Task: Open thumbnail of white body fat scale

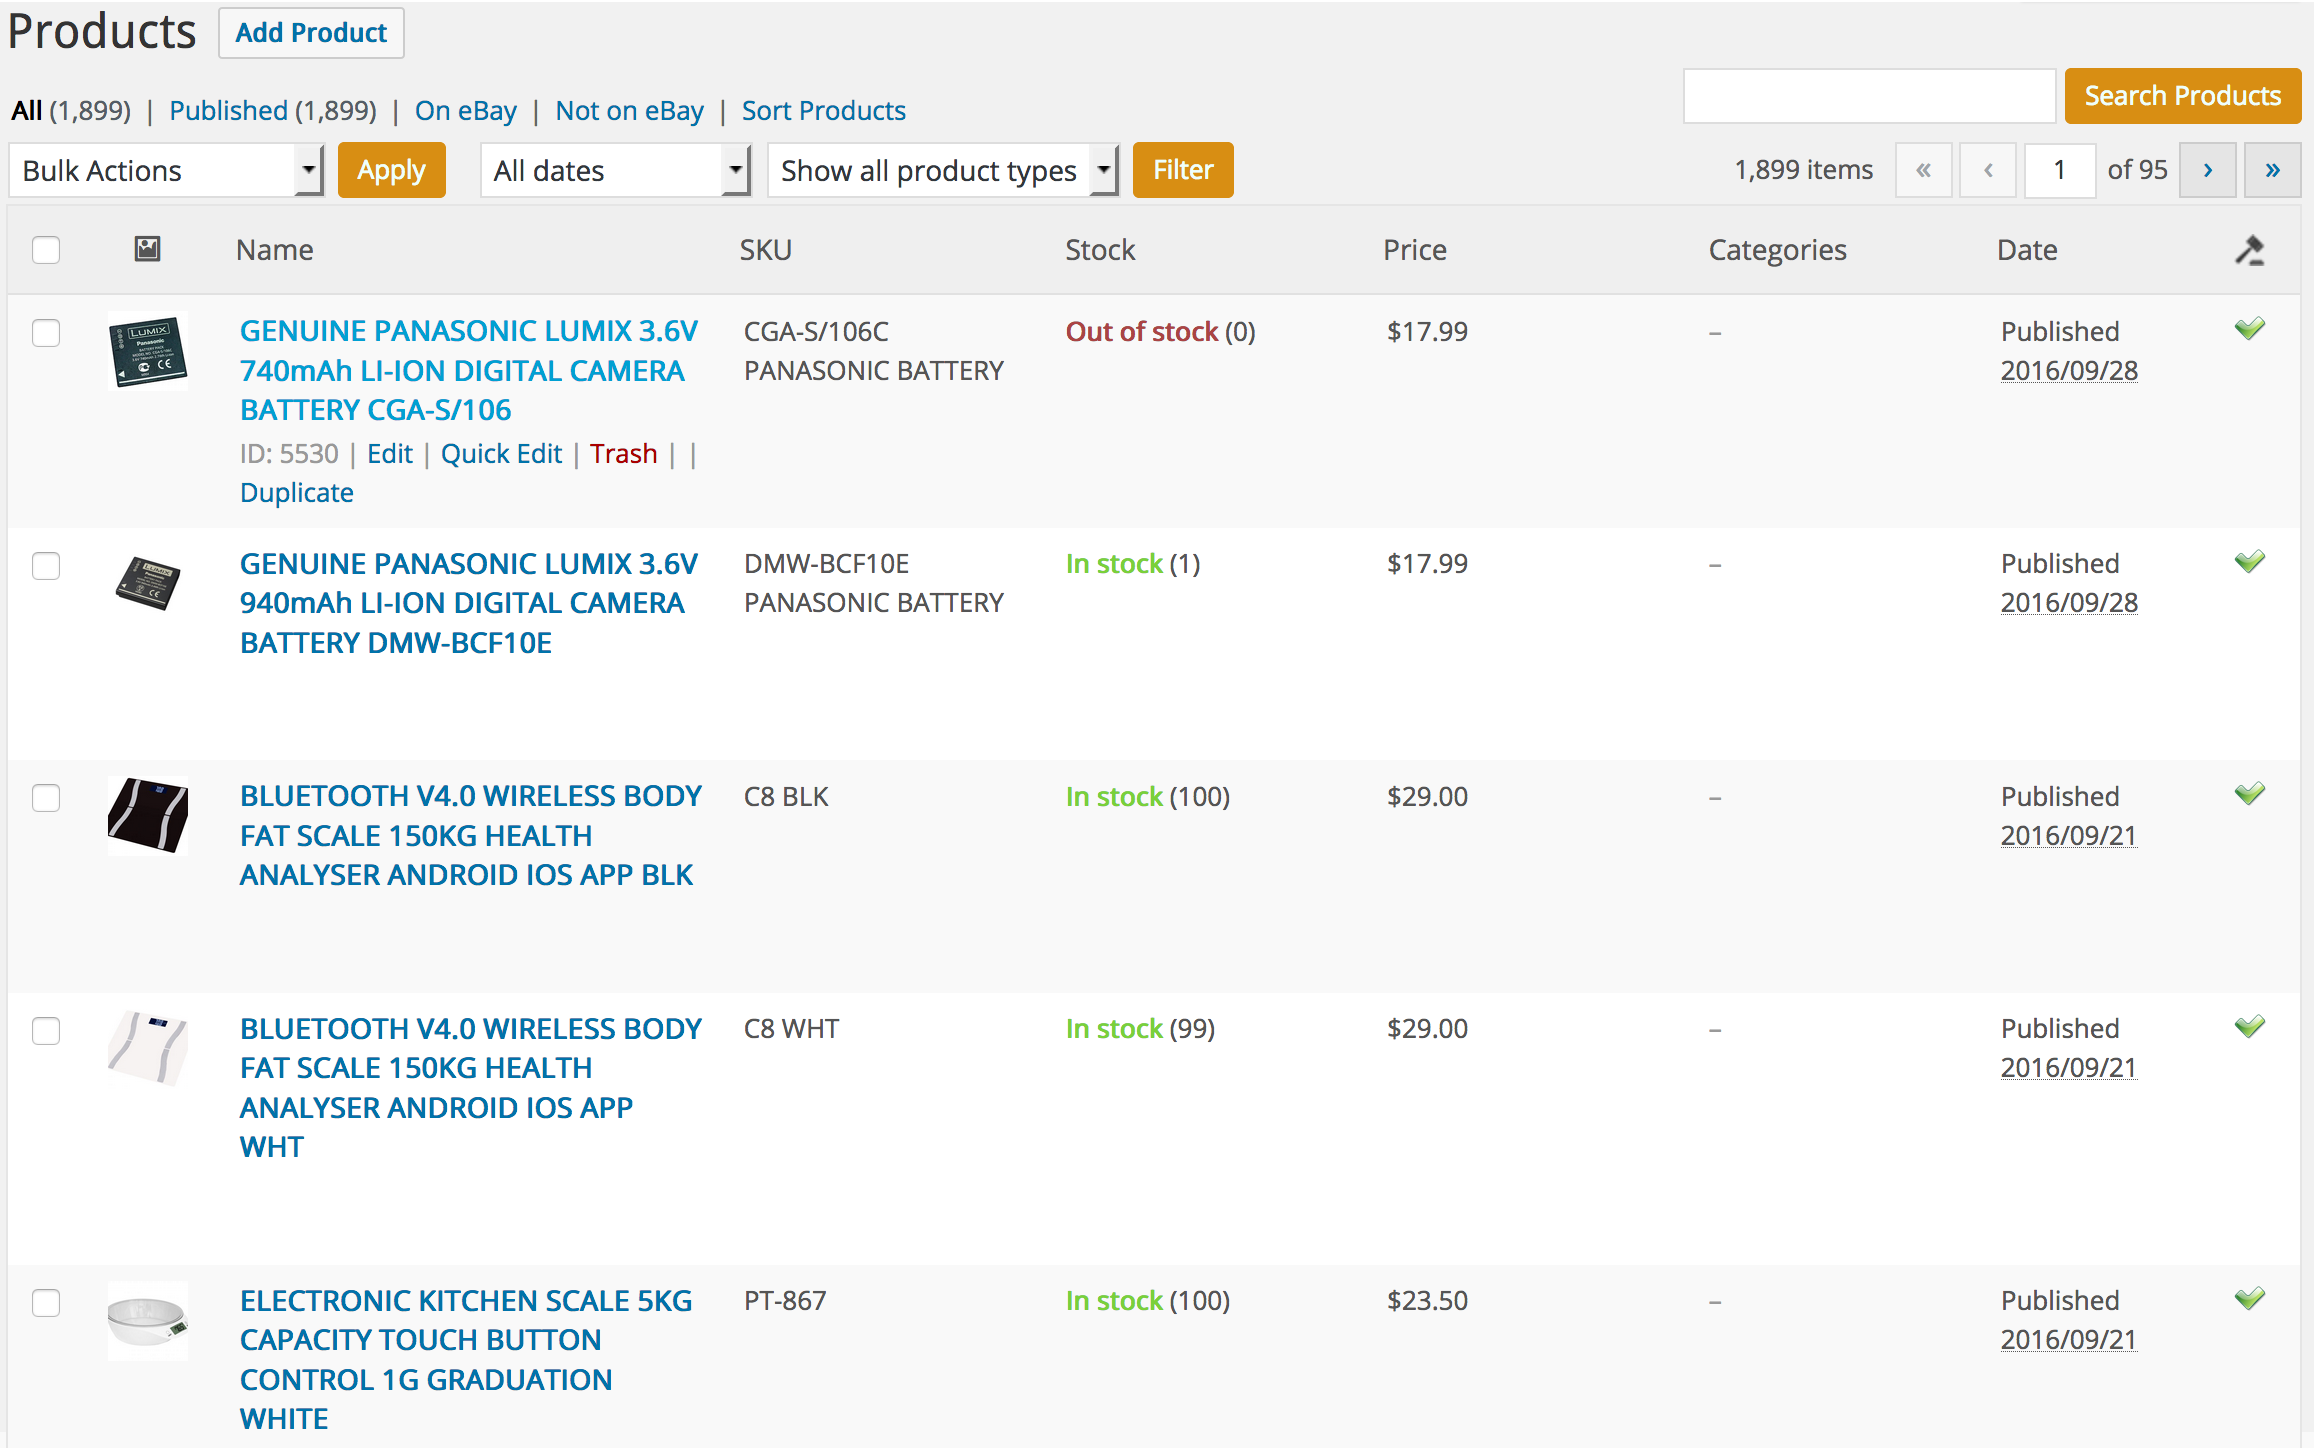Action: point(147,1048)
